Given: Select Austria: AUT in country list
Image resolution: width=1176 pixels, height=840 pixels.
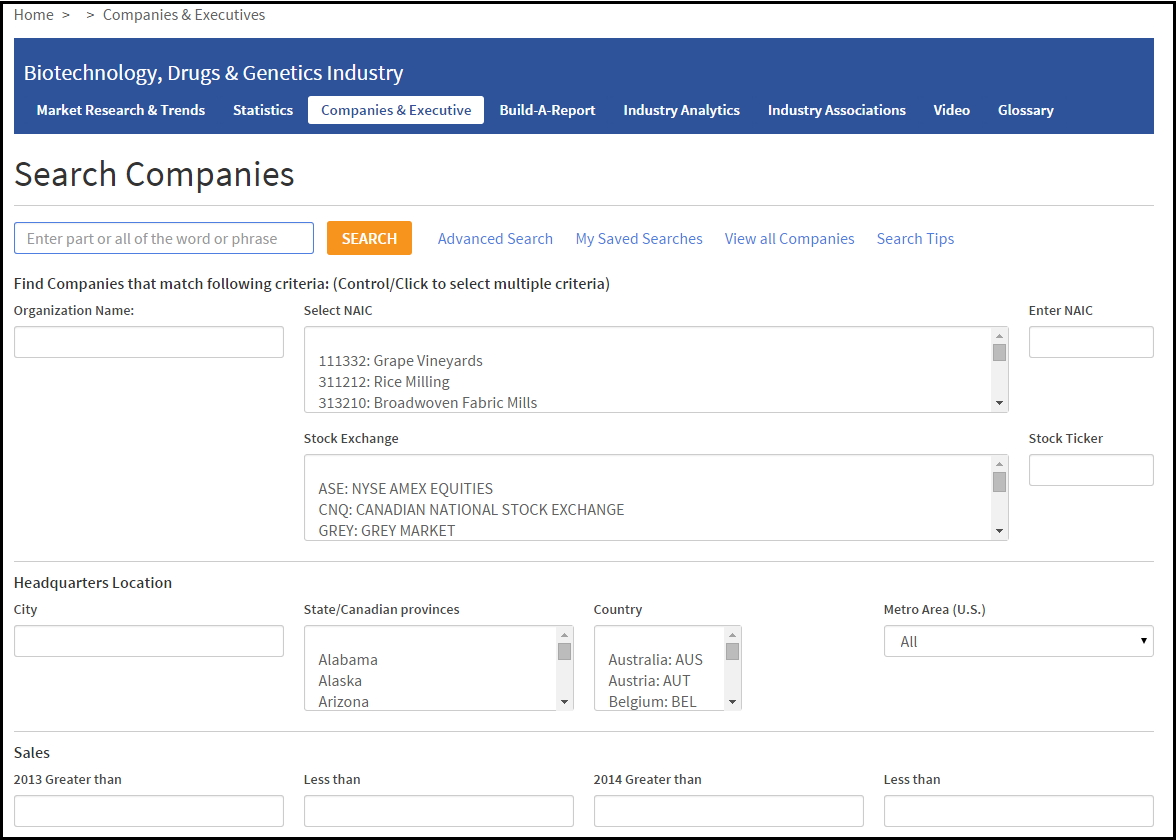Looking at the screenshot, I should click(650, 681).
